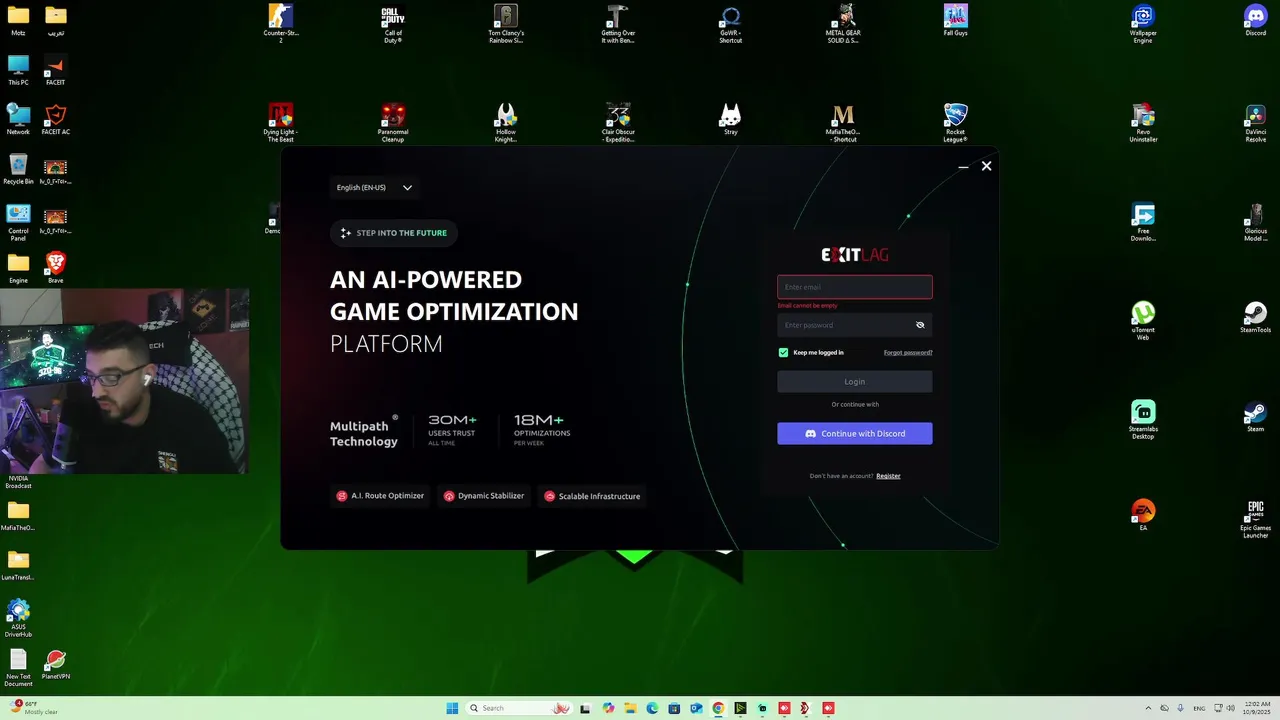Image resolution: width=1280 pixels, height=720 pixels.
Task: Launch Metal Gear Solid desktop icon
Action: [x=843, y=23]
